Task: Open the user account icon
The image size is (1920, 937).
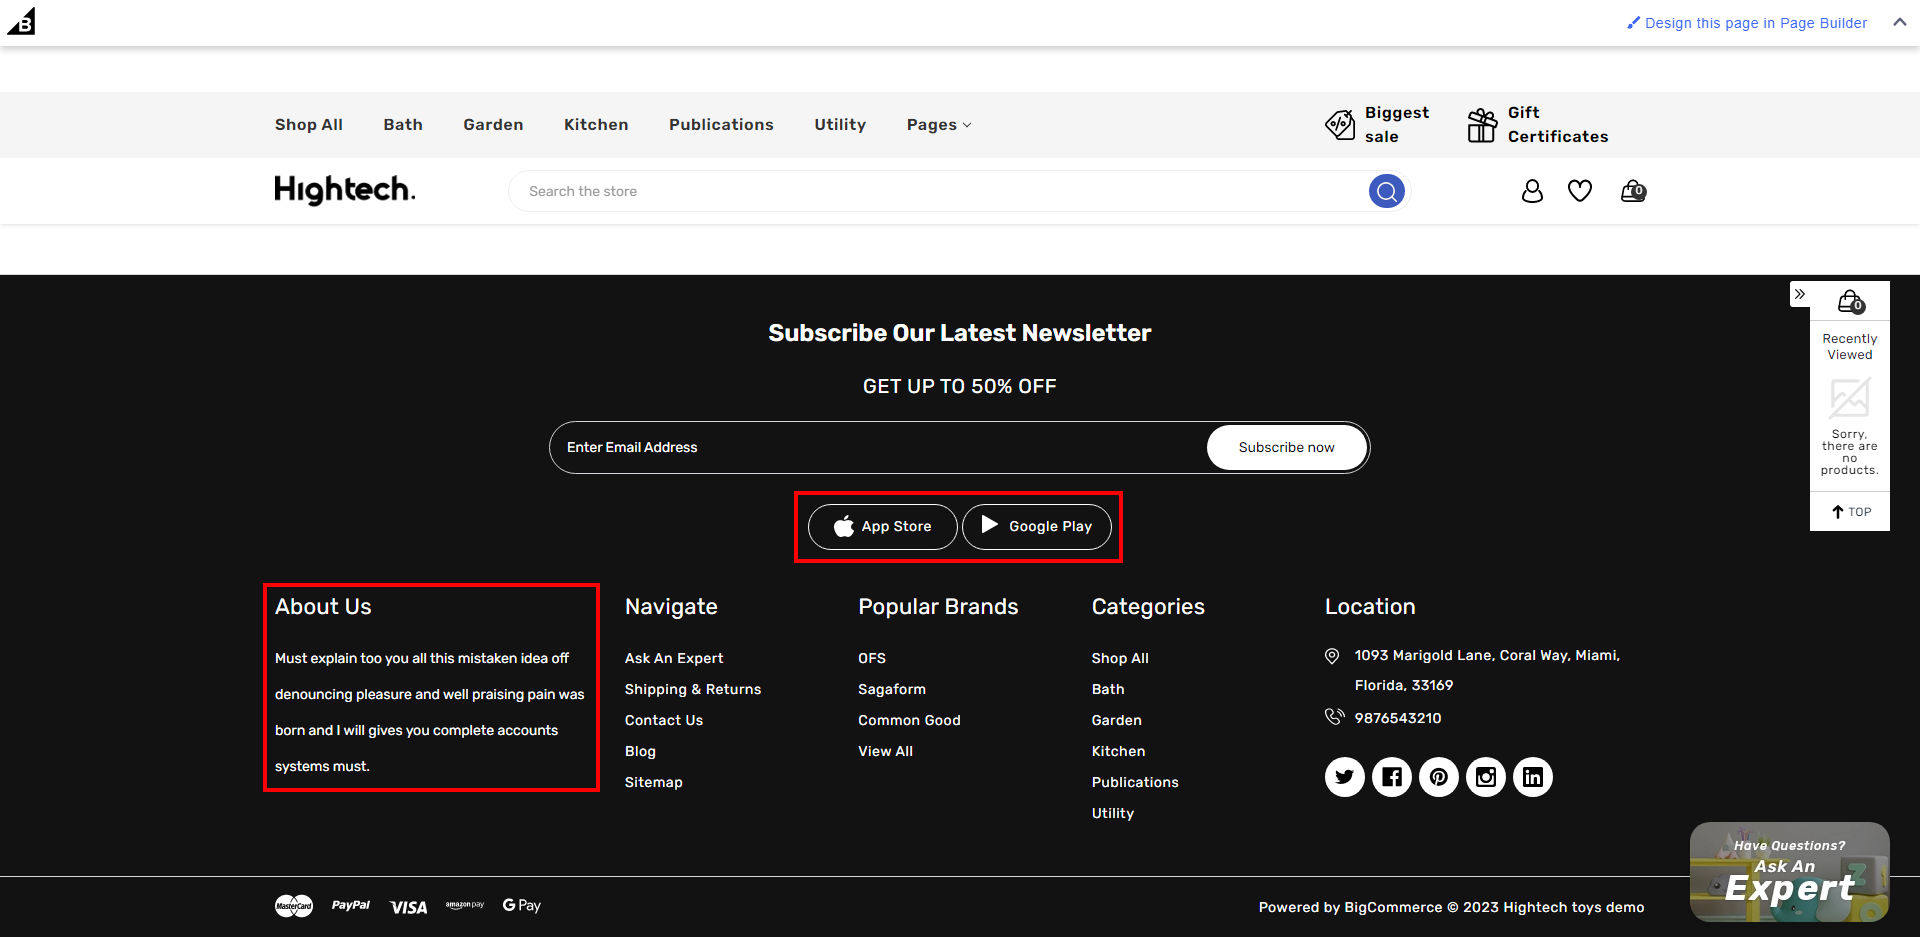Action: [1532, 191]
